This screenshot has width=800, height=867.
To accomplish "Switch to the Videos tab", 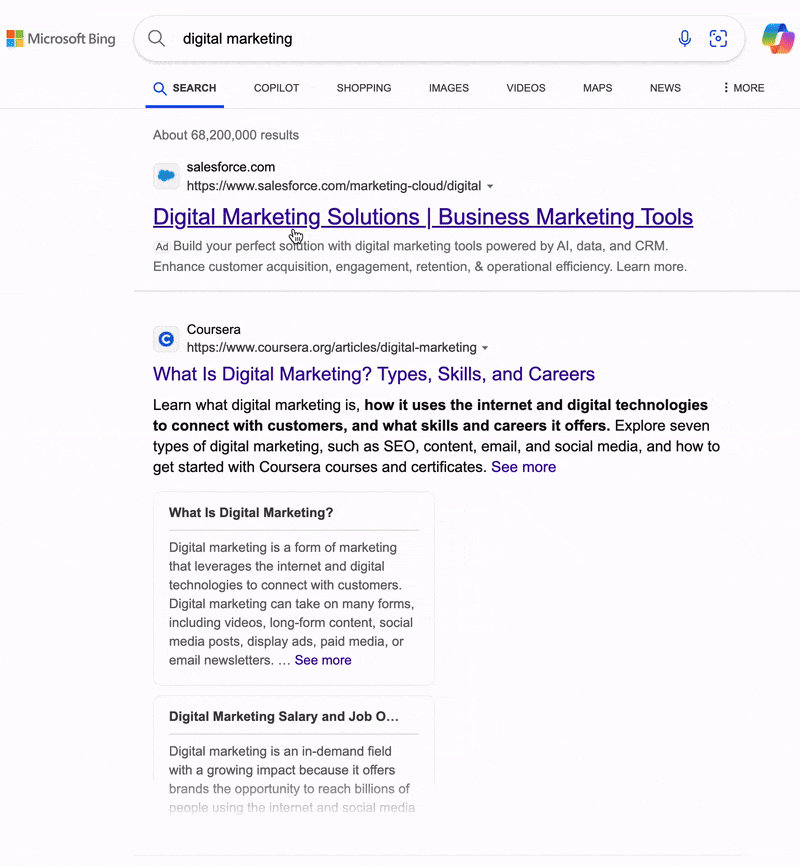I will 526,88.
